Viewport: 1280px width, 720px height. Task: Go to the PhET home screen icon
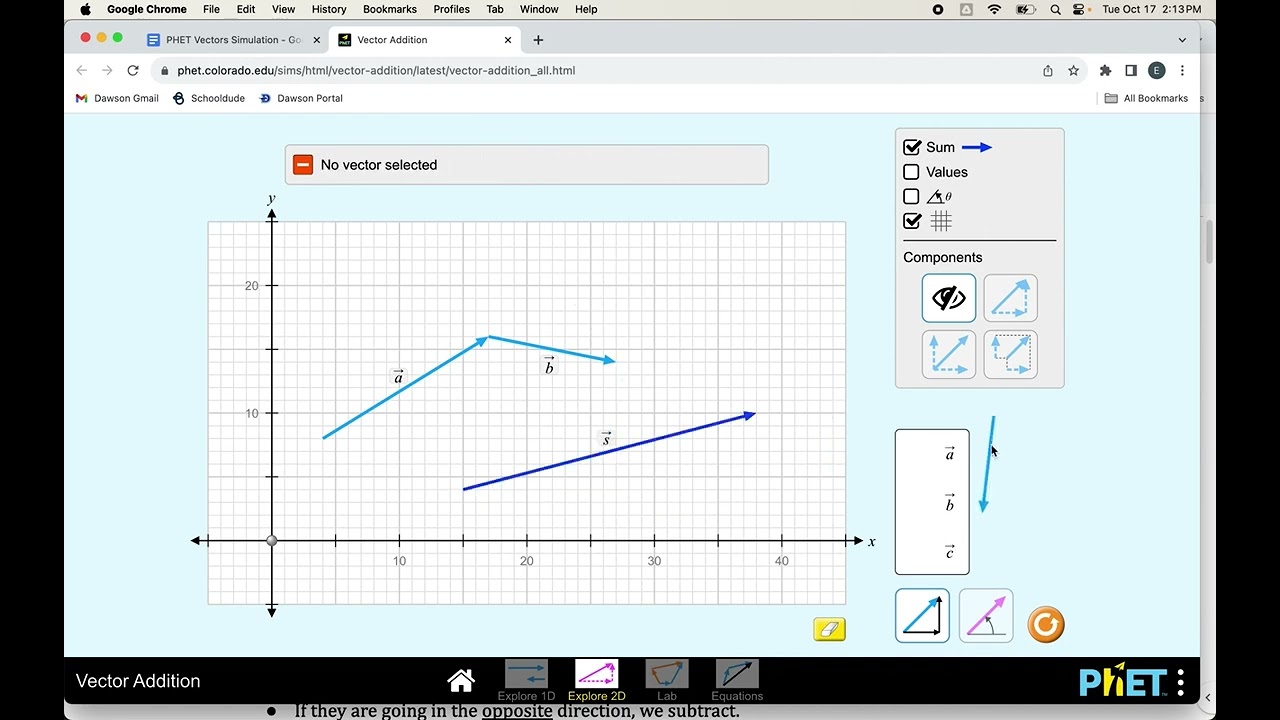click(461, 681)
